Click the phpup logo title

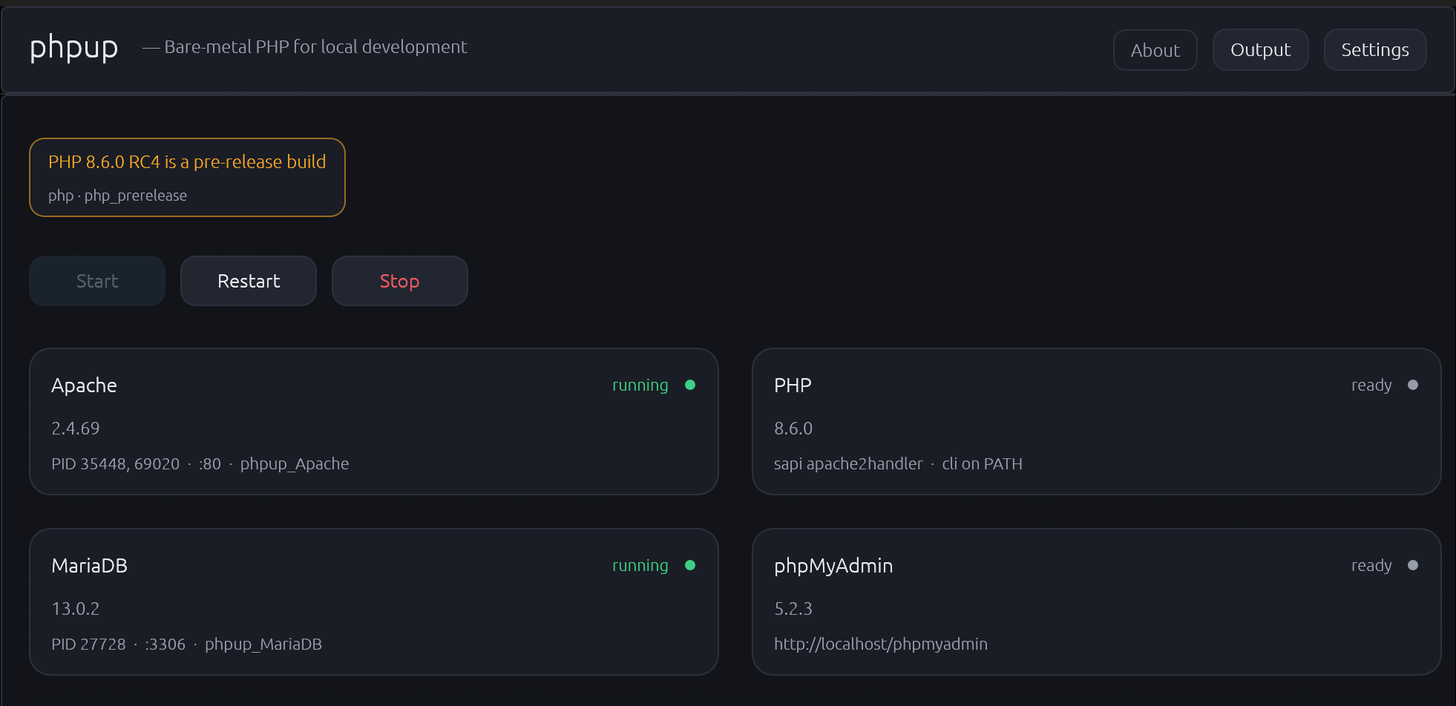click(74, 47)
